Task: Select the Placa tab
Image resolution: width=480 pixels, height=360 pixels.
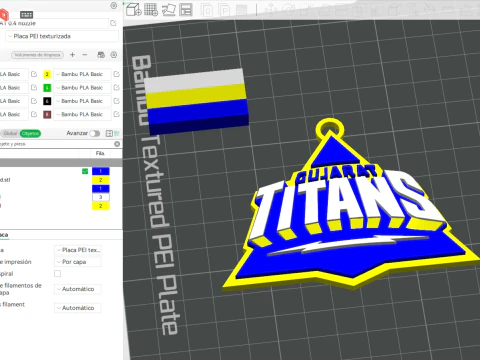Action: coord(4,235)
